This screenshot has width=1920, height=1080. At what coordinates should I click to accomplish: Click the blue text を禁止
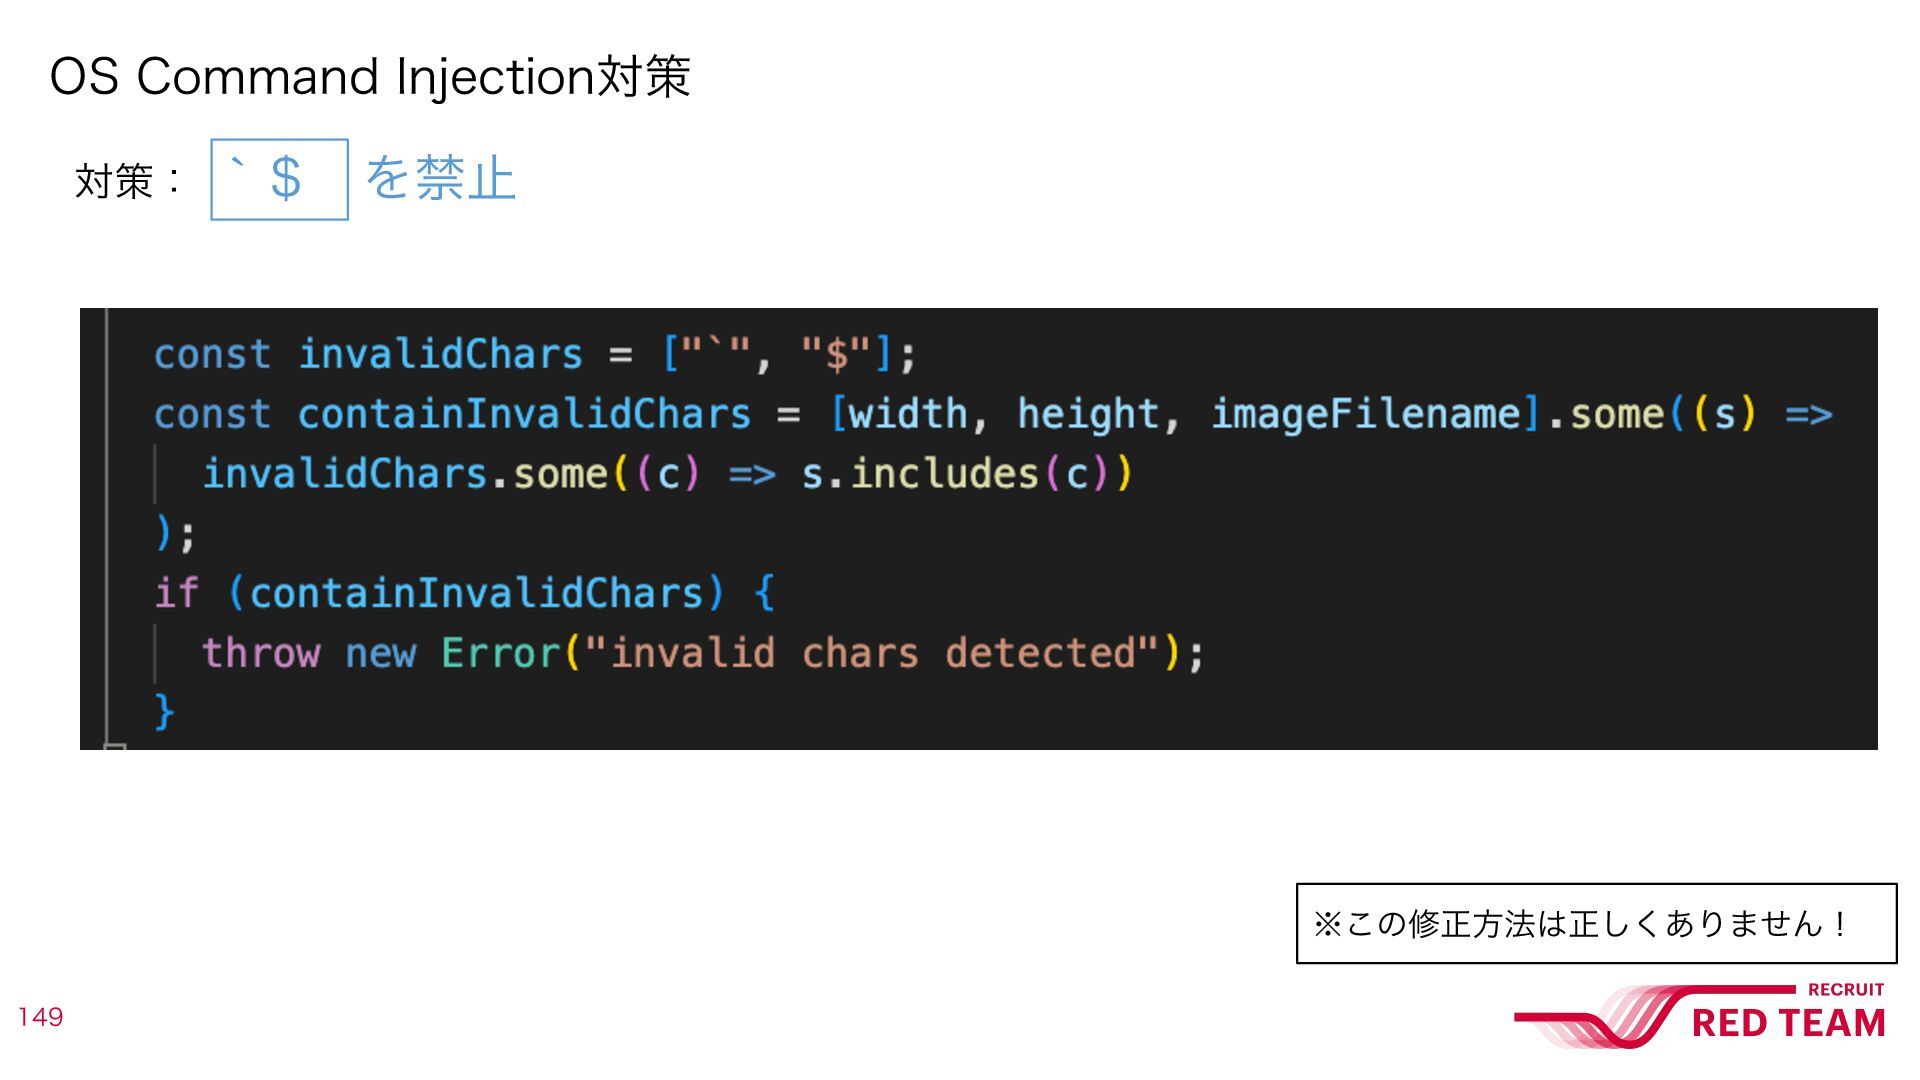[x=440, y=178]
